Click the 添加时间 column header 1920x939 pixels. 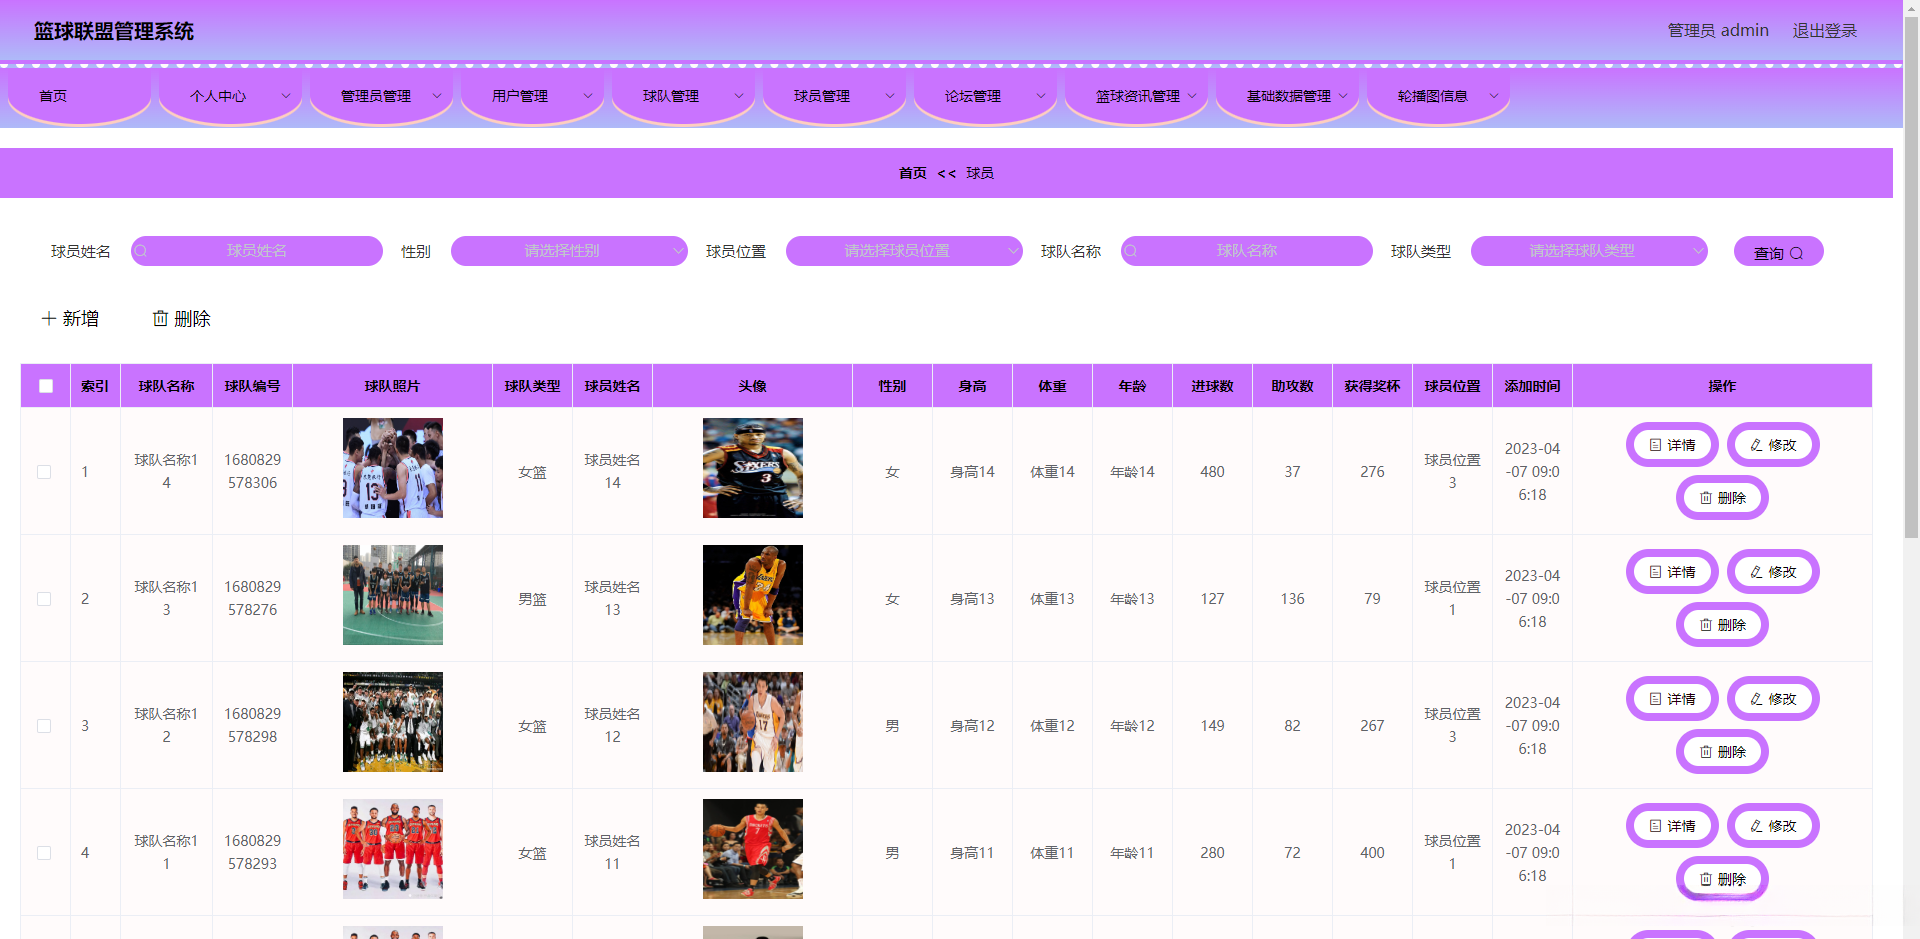(x=1533, y=386)
